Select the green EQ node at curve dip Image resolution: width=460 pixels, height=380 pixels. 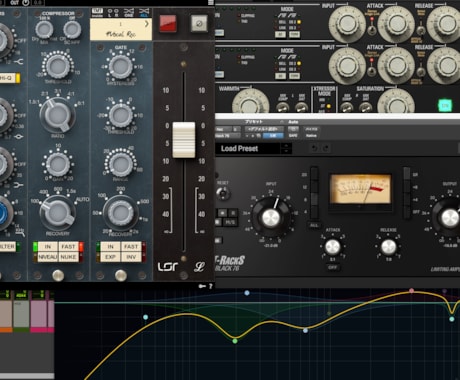point(235,341)
